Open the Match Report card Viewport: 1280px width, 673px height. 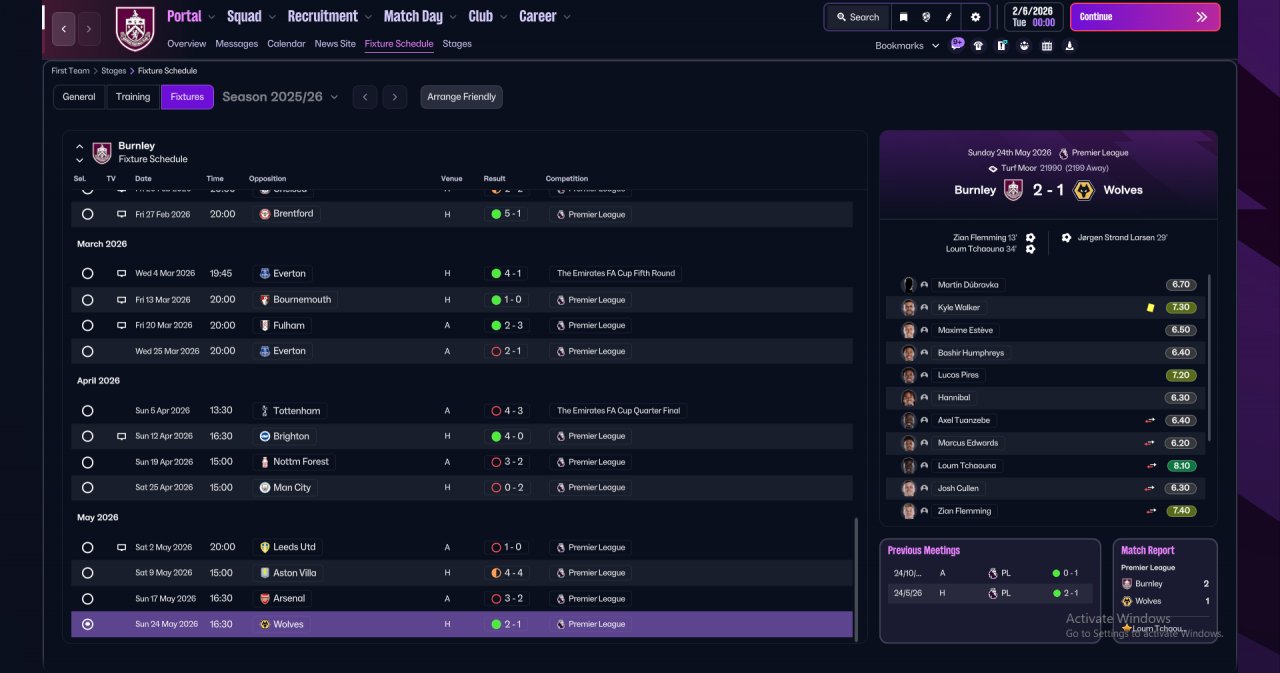click(1165, 591)
